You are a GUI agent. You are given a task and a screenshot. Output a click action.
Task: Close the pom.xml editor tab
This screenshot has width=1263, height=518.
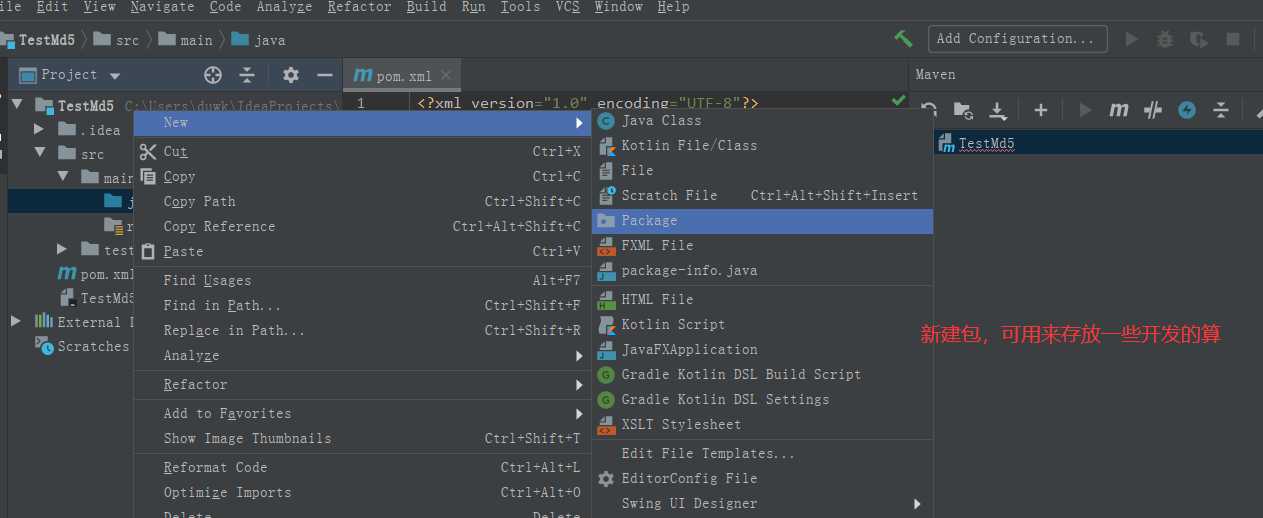[446, 75]
